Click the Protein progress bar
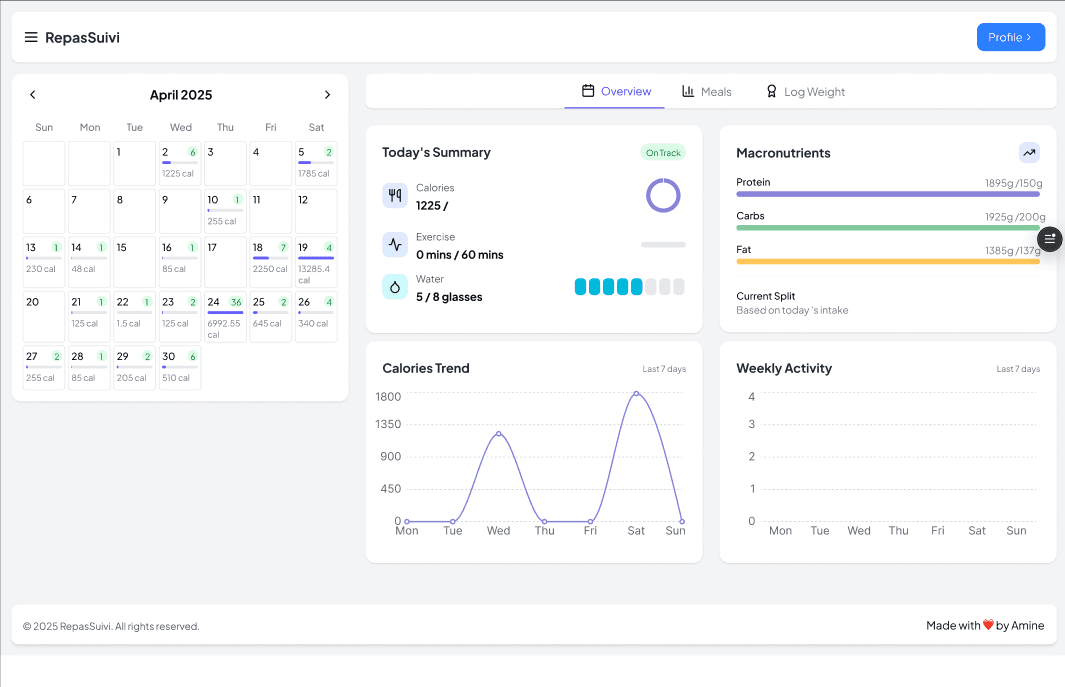 tap(888, 194)
